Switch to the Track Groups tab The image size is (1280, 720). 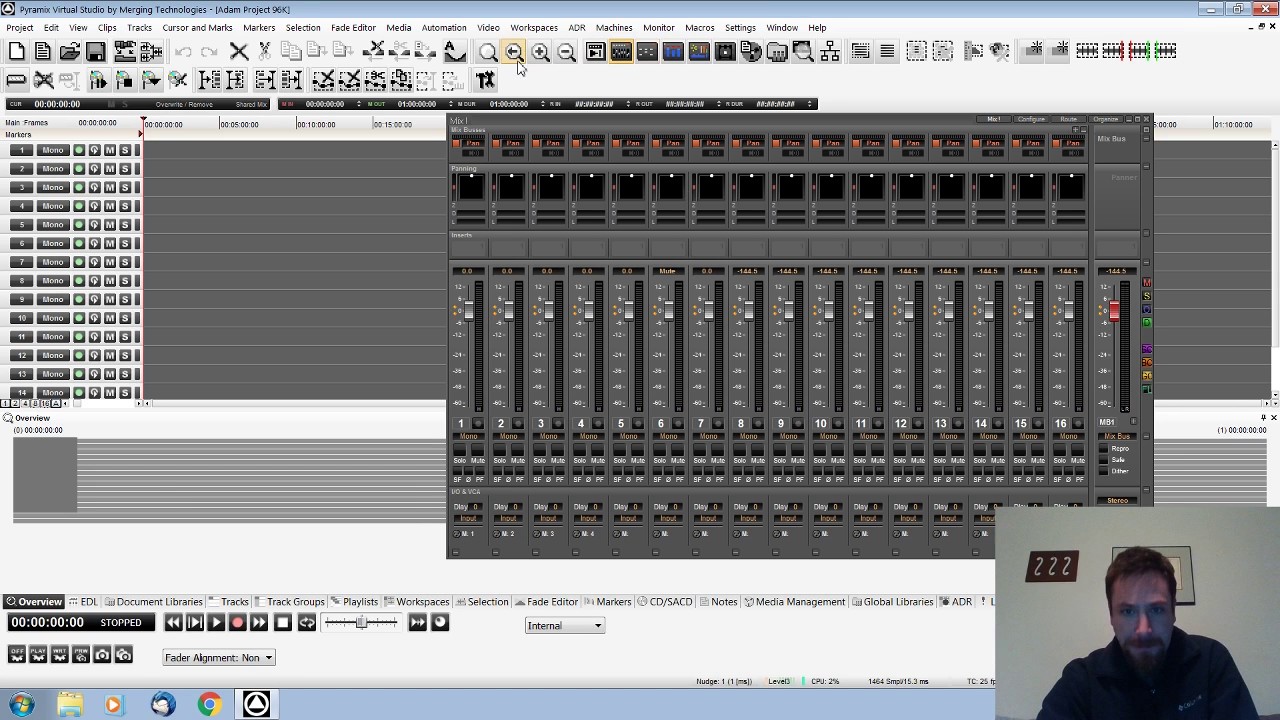tap(290, 602)
